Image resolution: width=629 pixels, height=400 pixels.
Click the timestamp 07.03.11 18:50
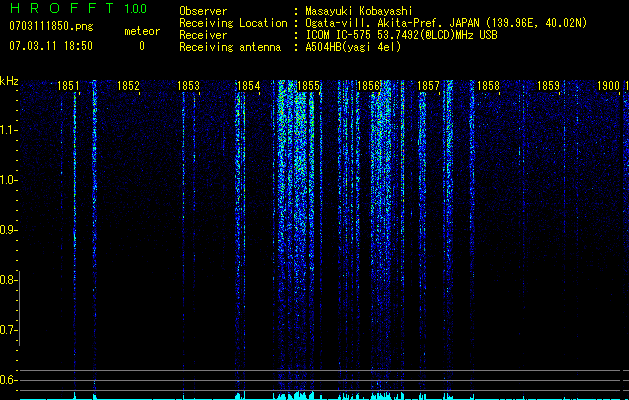point(51,46)
